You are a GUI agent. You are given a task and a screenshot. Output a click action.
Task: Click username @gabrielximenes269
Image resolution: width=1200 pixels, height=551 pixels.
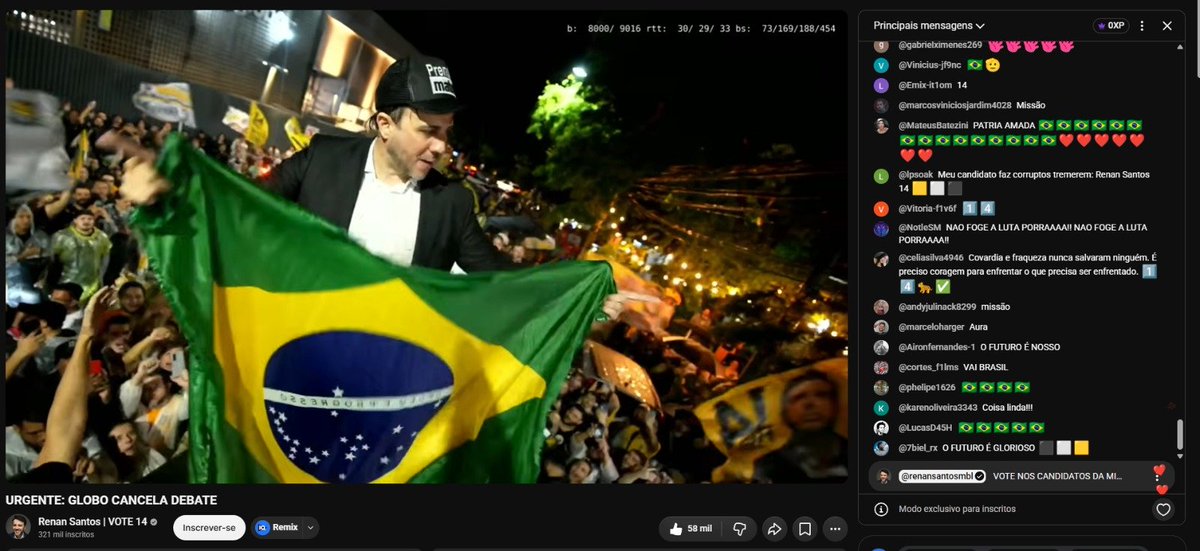(940, 45)
